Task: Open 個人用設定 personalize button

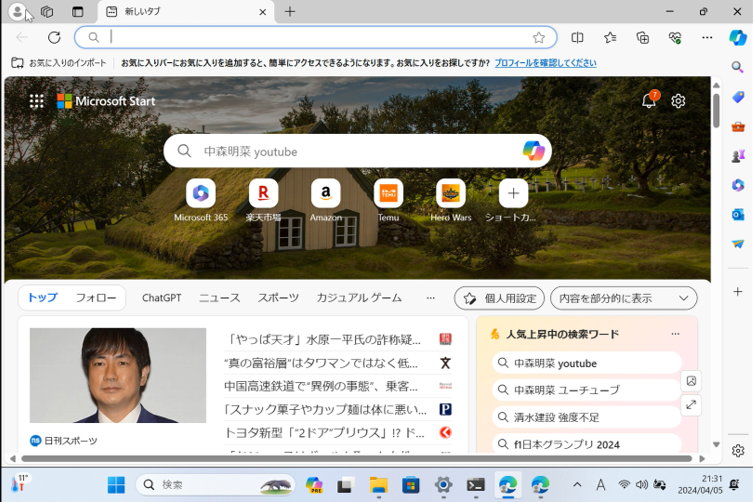Action: coord(499,298)
